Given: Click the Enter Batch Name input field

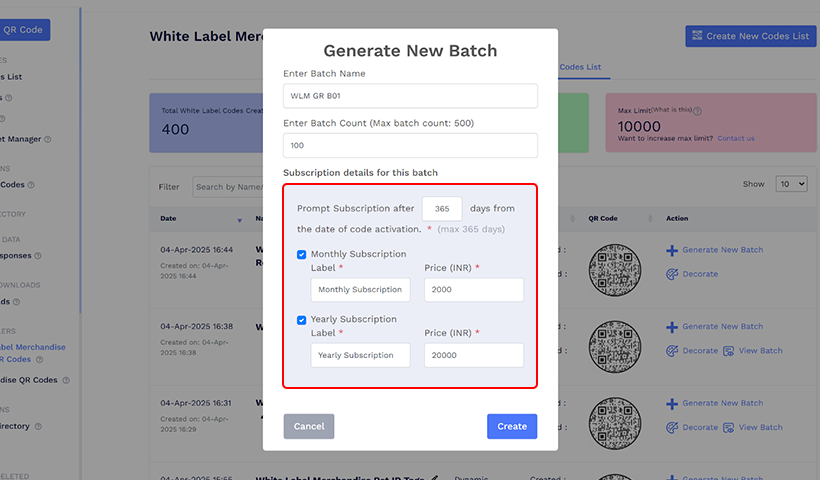Looking at the screenshot, I should 410,96.
